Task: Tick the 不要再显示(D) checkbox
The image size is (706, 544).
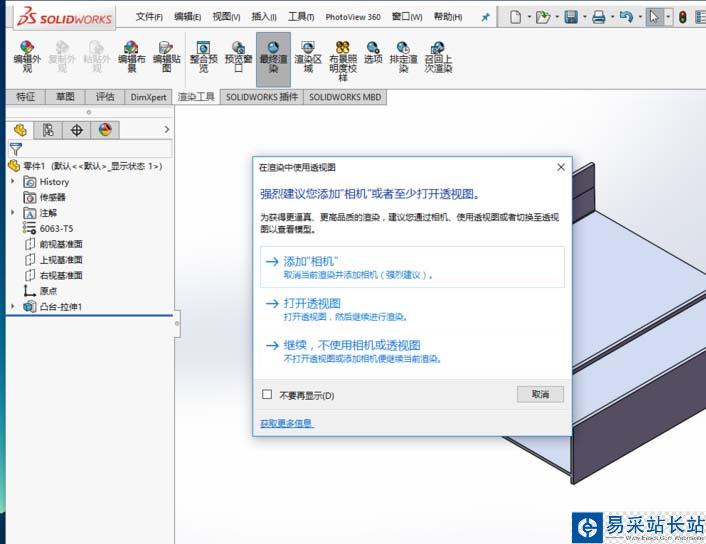Action: (x=267, y=394)
